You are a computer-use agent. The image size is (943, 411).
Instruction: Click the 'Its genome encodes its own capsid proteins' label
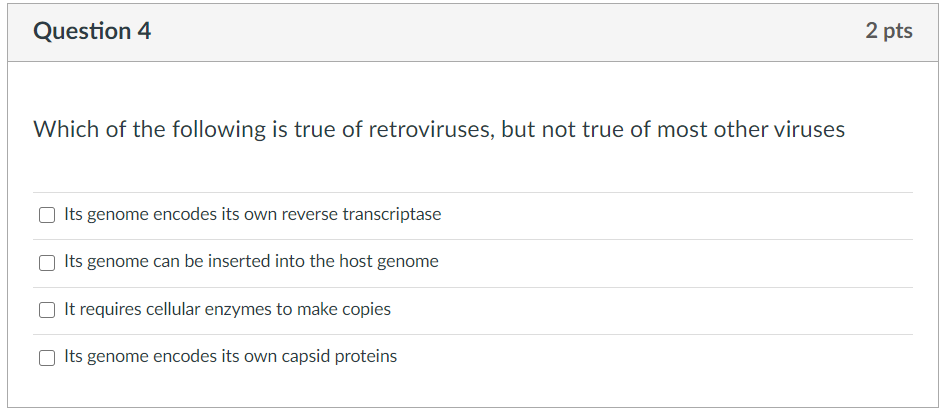tap(230, 356)
